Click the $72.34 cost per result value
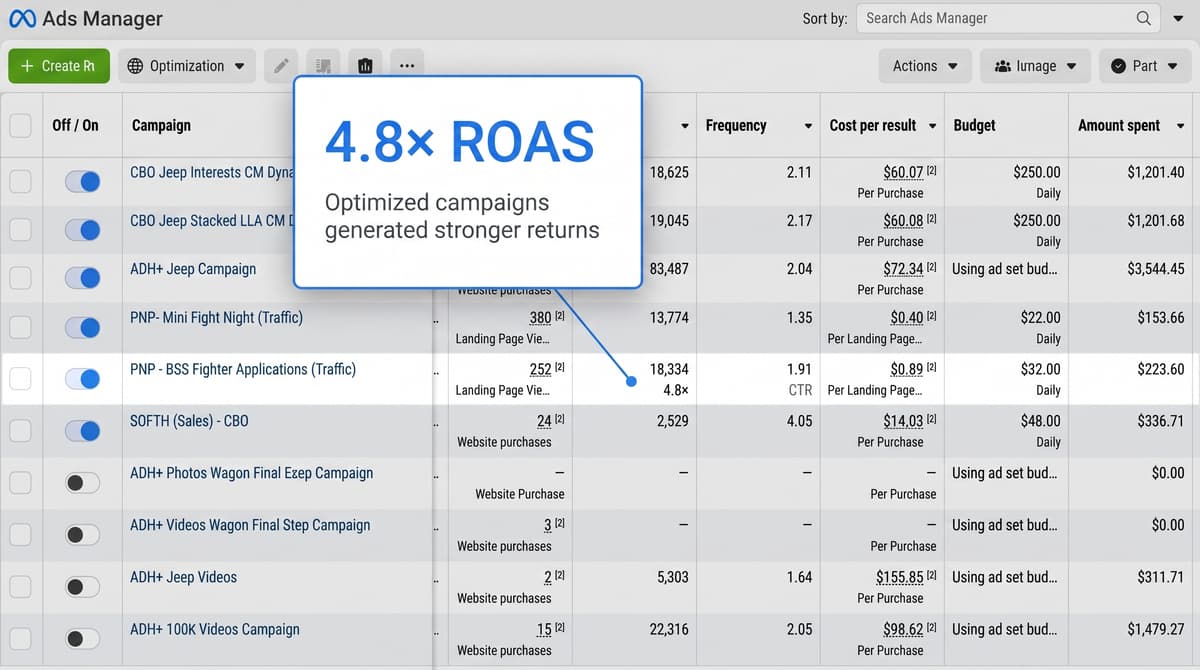This screenshot has height=670, width=1200. pos(903,269)
